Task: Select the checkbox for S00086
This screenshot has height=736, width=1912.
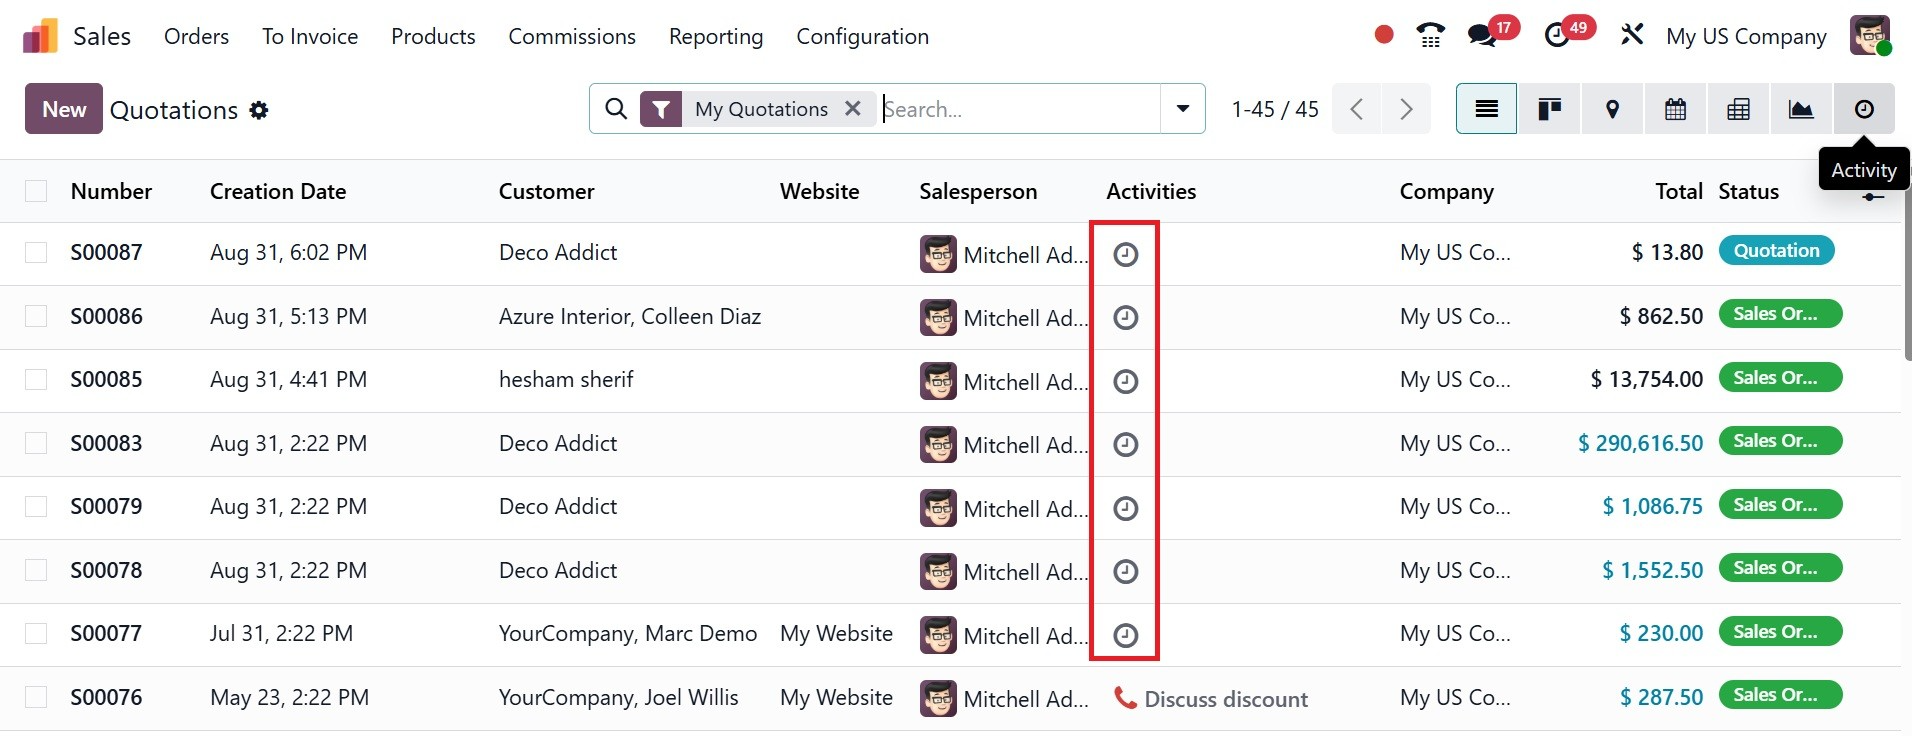Action: point(36,316)
